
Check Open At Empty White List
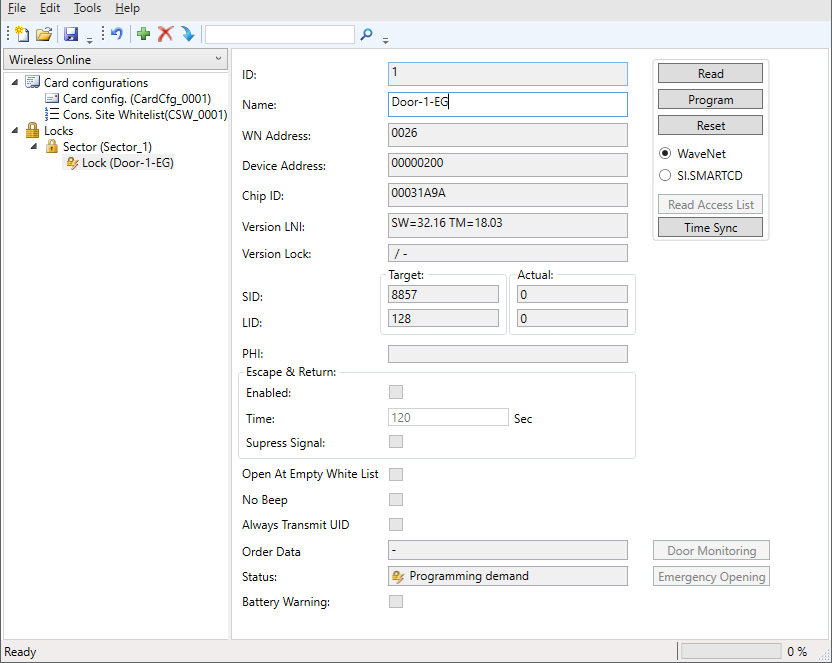pyautogui.click(x=396, y=474)
